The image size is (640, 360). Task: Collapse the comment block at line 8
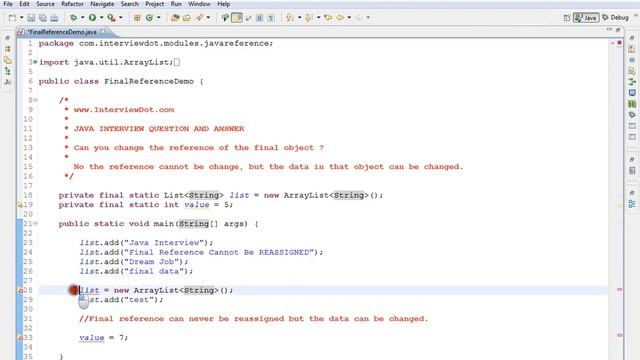tap(36, 100)
